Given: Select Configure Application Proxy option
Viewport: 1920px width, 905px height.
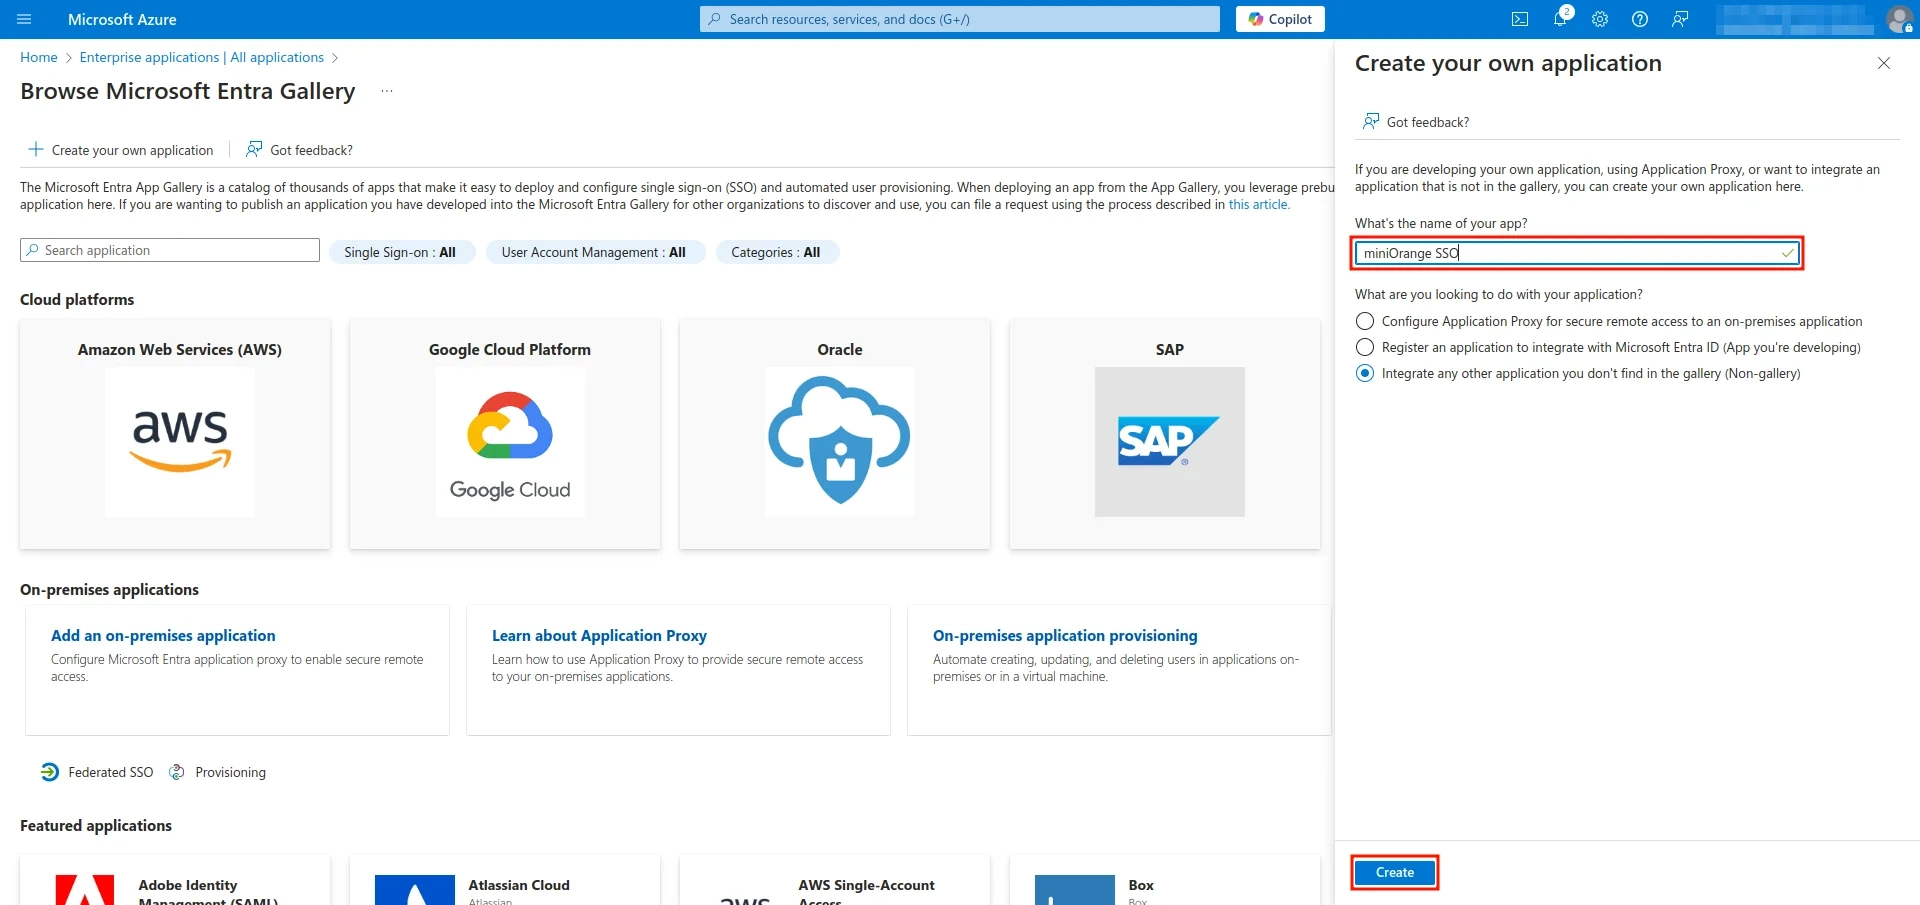Looking at the screenshot, I should pyautogui.click(x=1364, y=321).
